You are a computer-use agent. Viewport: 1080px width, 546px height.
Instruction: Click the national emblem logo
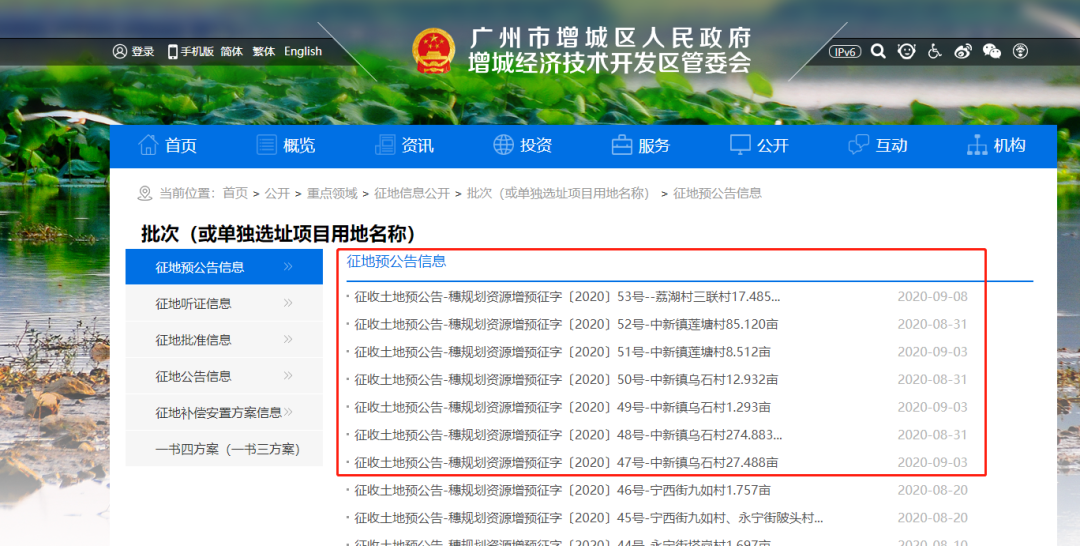pyautogui.click(x=434, y=51)
